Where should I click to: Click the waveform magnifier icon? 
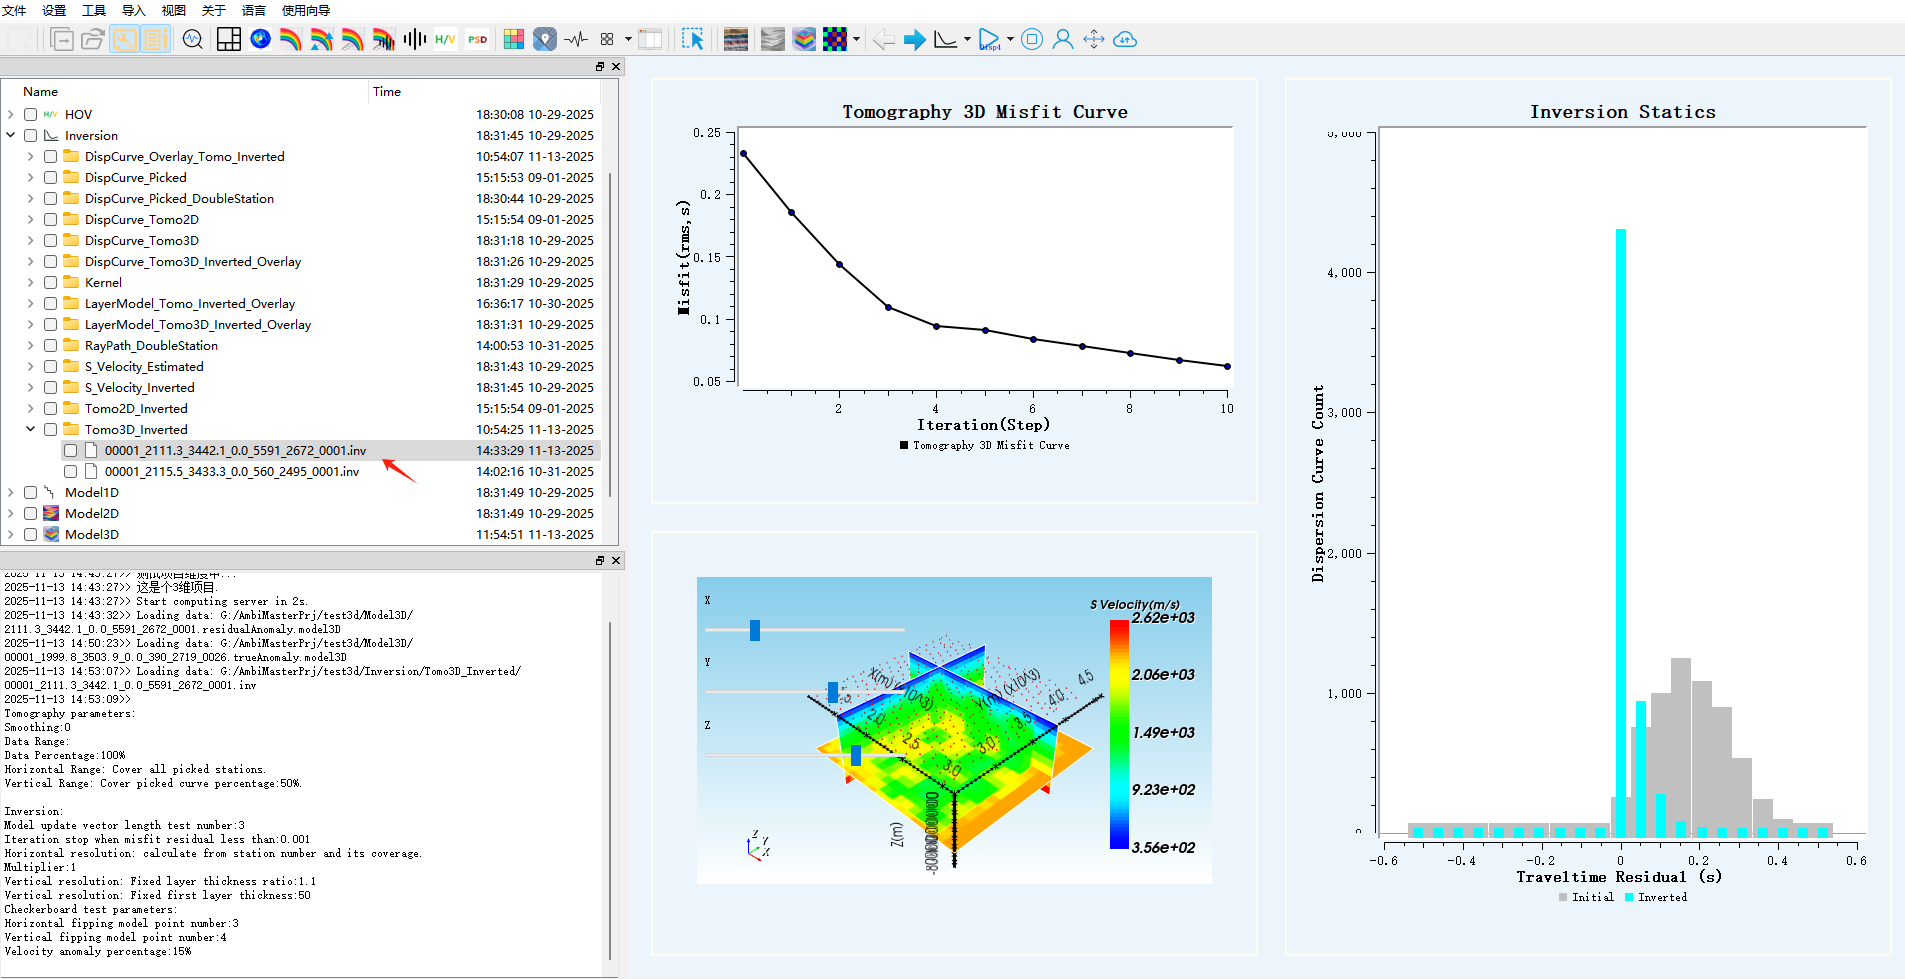pos(193,40)
